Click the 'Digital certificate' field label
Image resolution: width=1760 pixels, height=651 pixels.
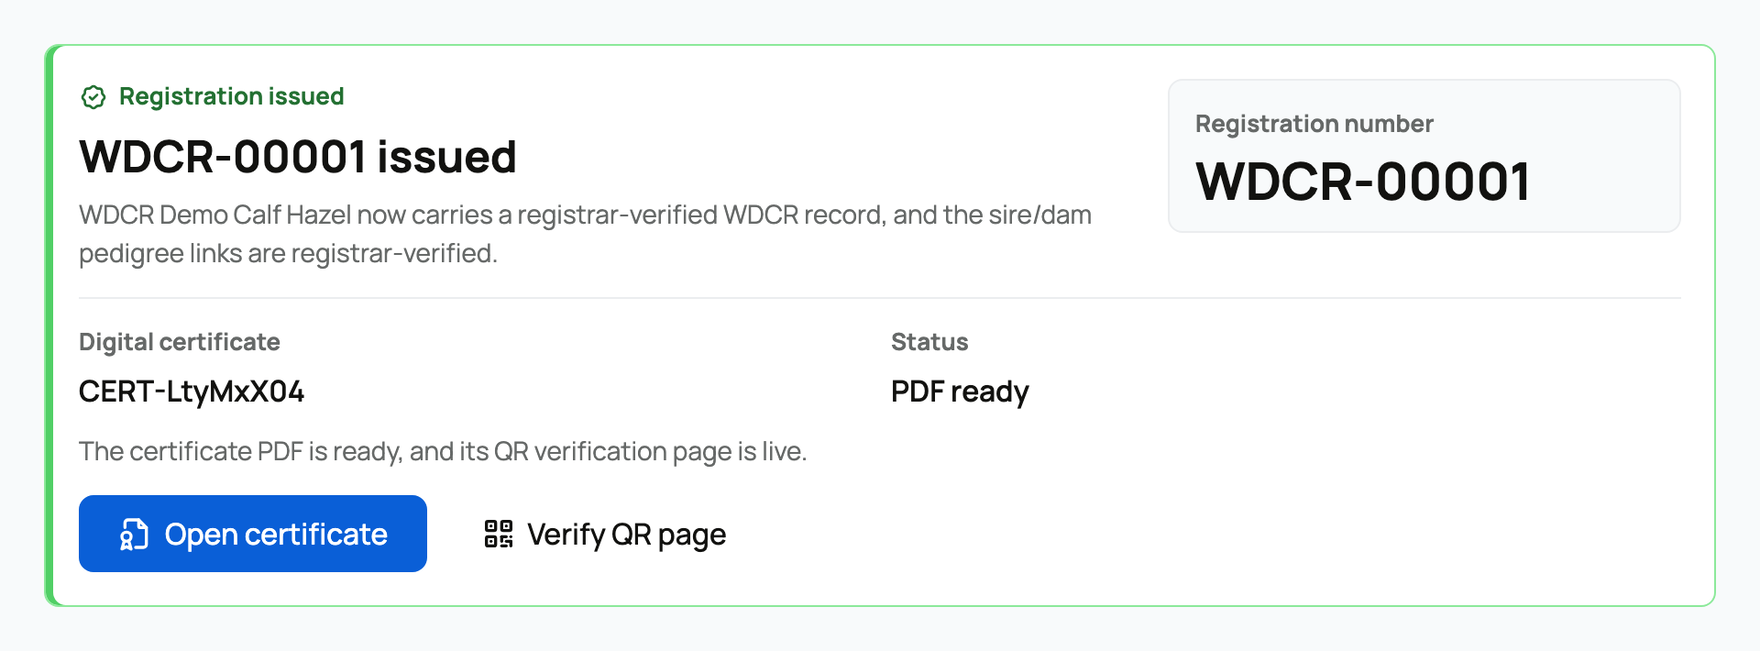(x=179, y=342)
